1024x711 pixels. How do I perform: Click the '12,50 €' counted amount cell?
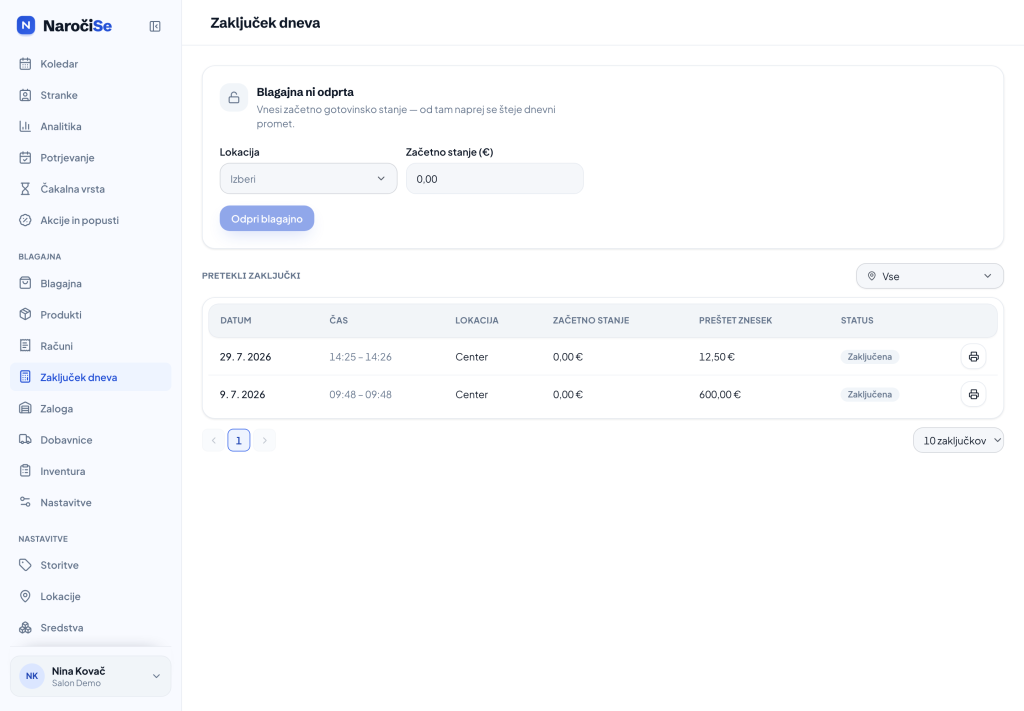pyautogui.click(x=716, y=357)
